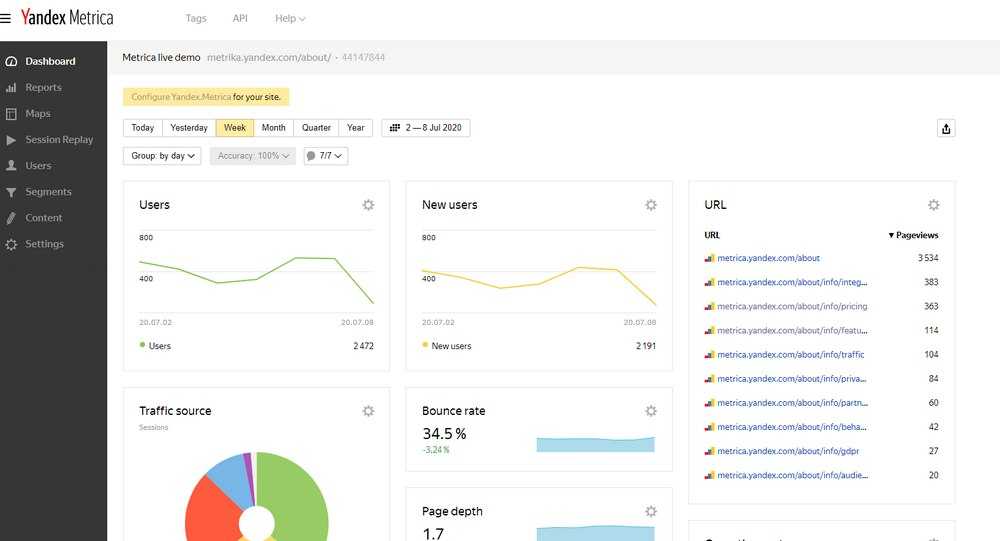This screenshot has width=1000, height=541.
Task: Go to Session Replay in sidebar
Action: [x=59, y=140]
